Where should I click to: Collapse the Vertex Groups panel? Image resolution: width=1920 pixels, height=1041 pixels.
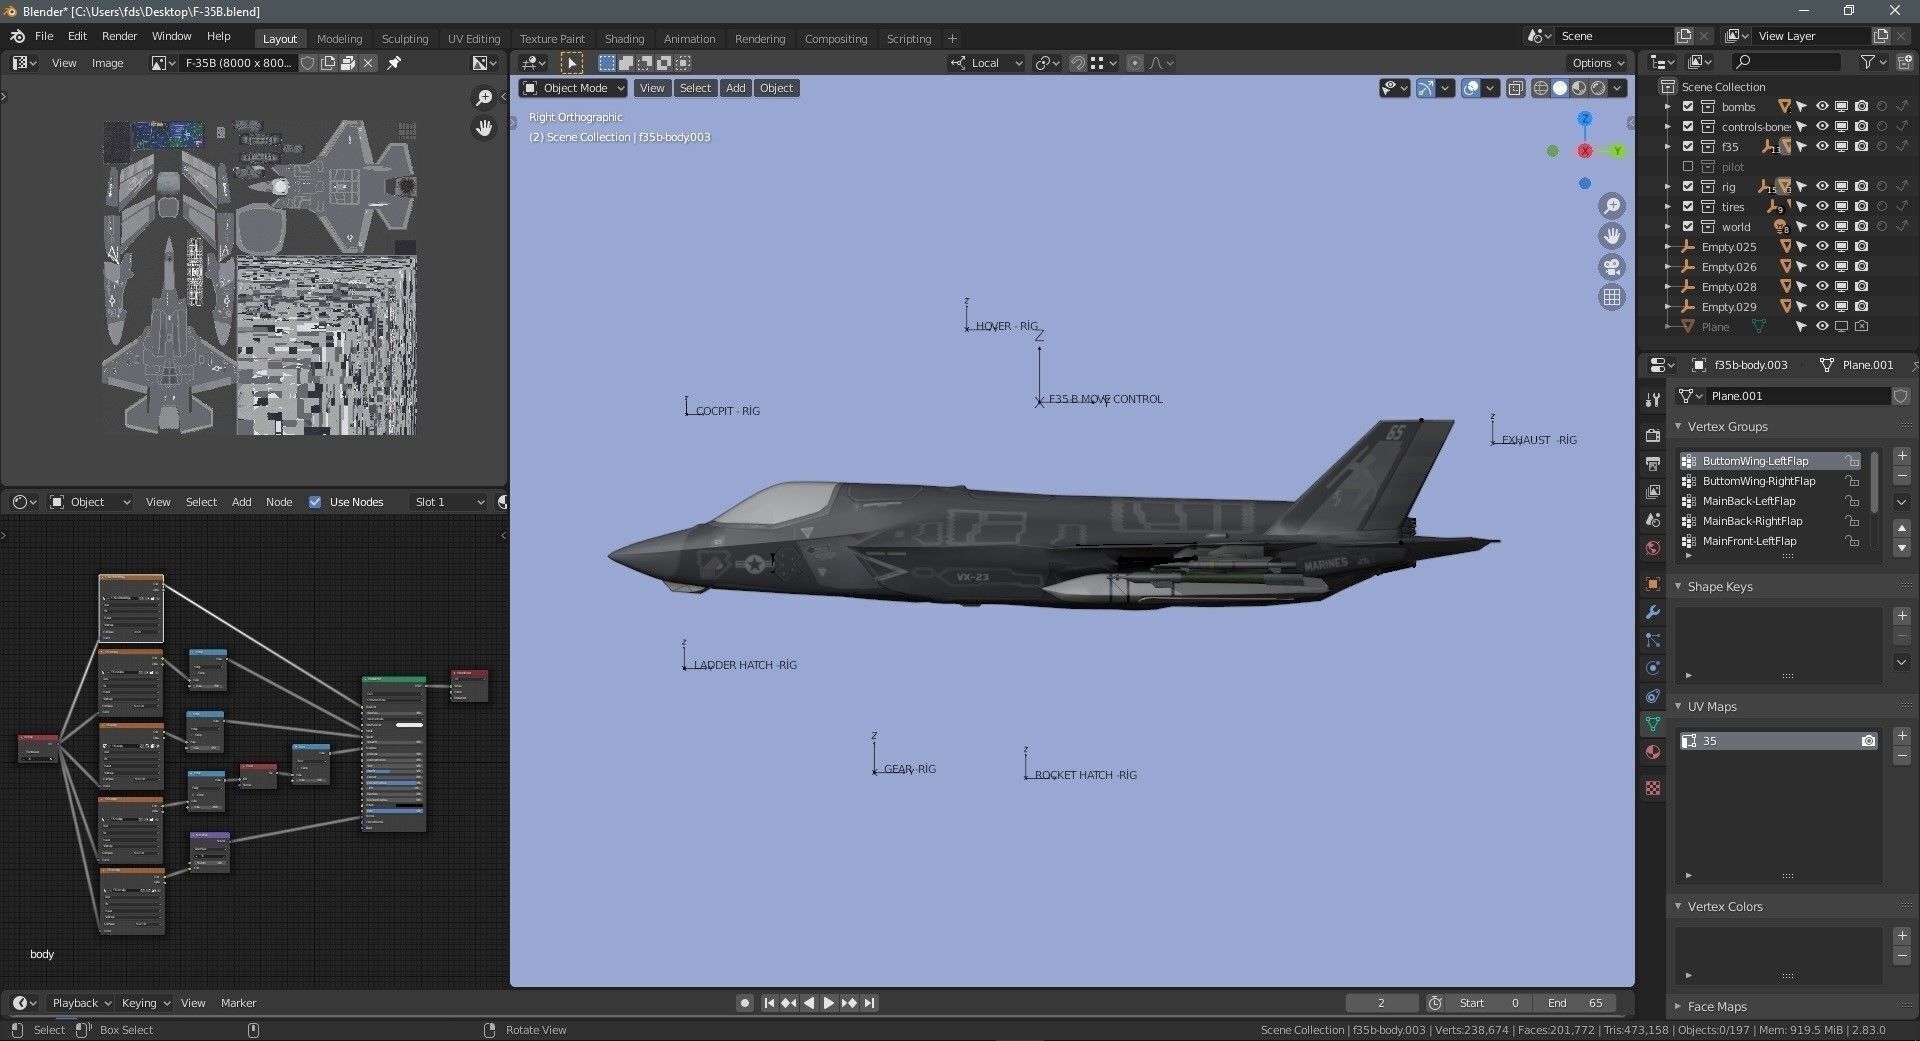point(1679,427)
